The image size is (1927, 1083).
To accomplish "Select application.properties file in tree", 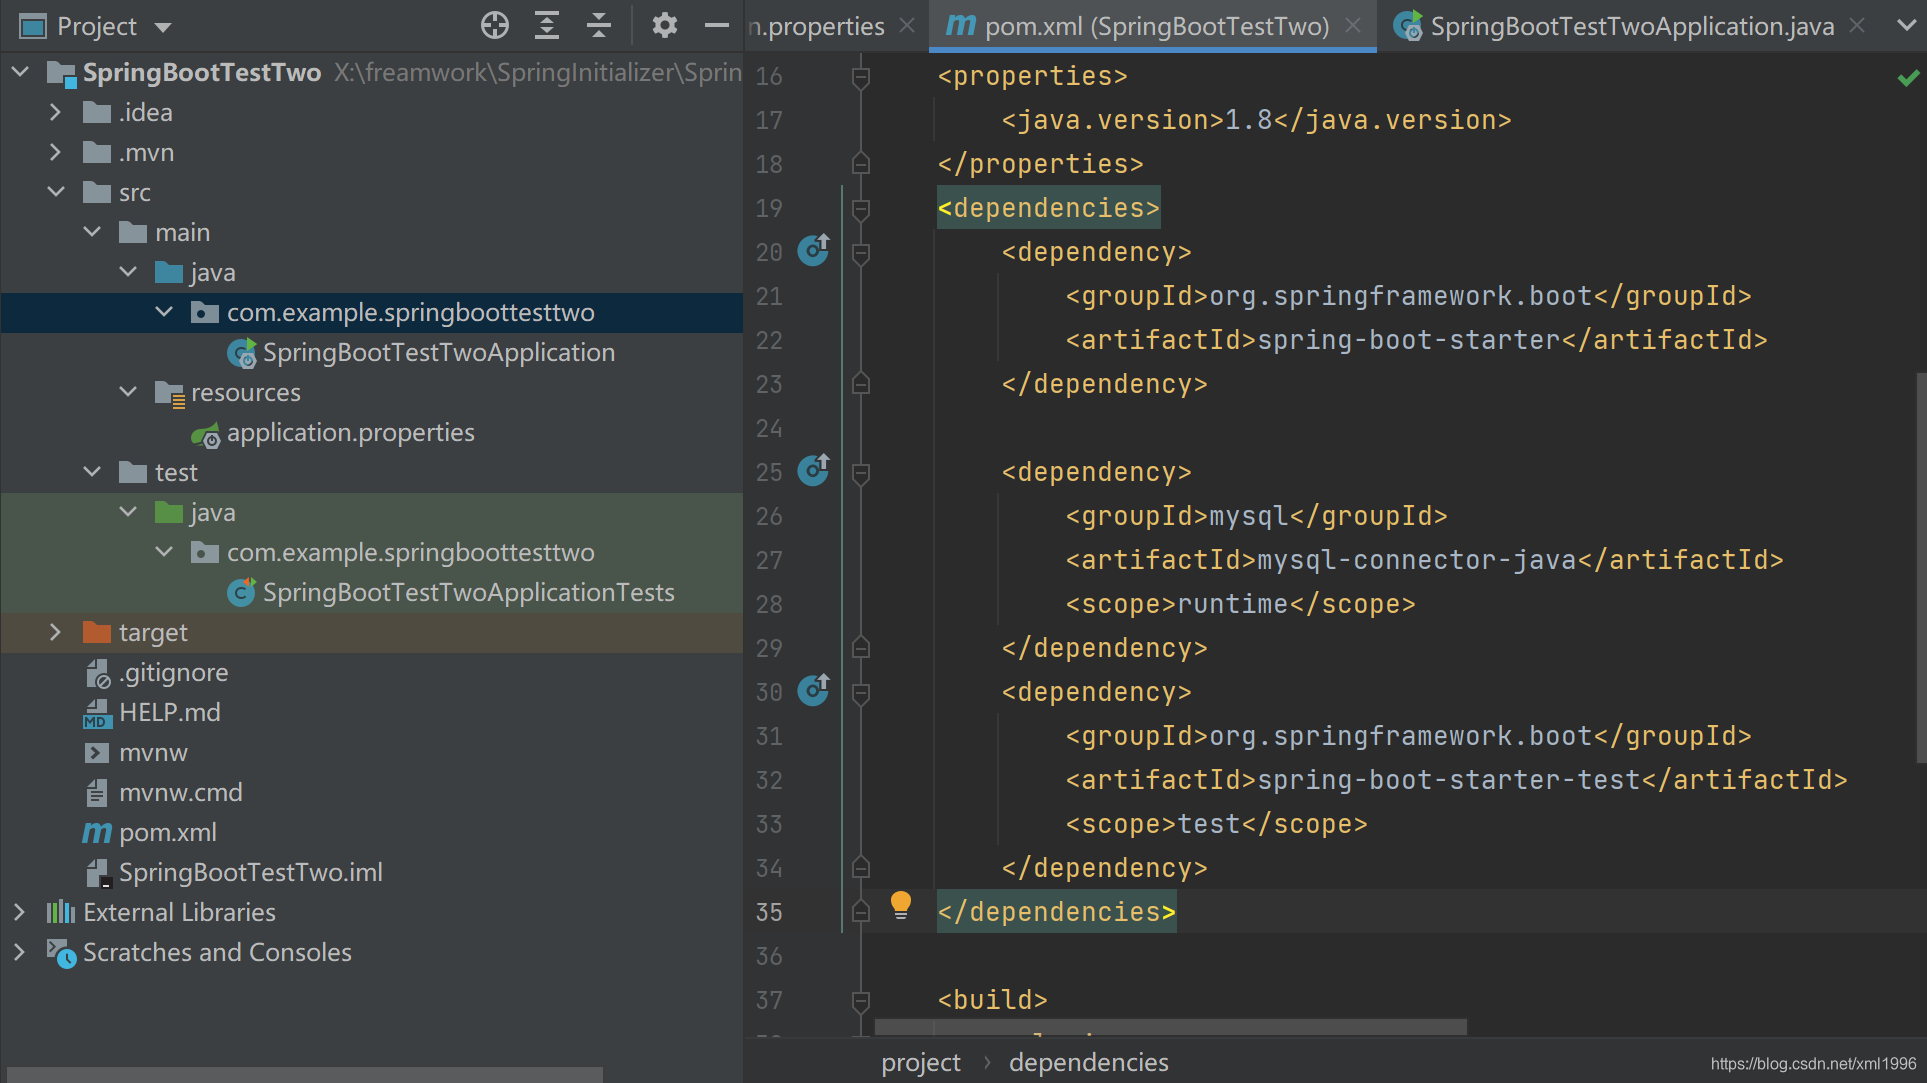I will point(350,433).
